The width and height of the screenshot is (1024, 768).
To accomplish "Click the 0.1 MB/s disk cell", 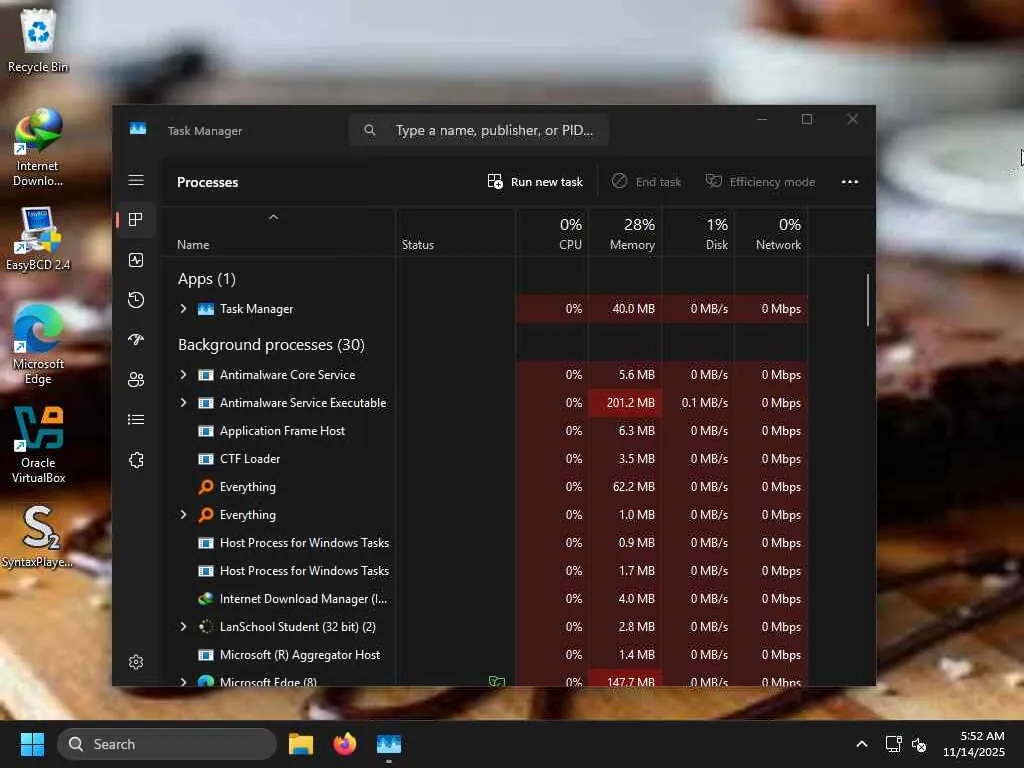I will pos(698,403).
